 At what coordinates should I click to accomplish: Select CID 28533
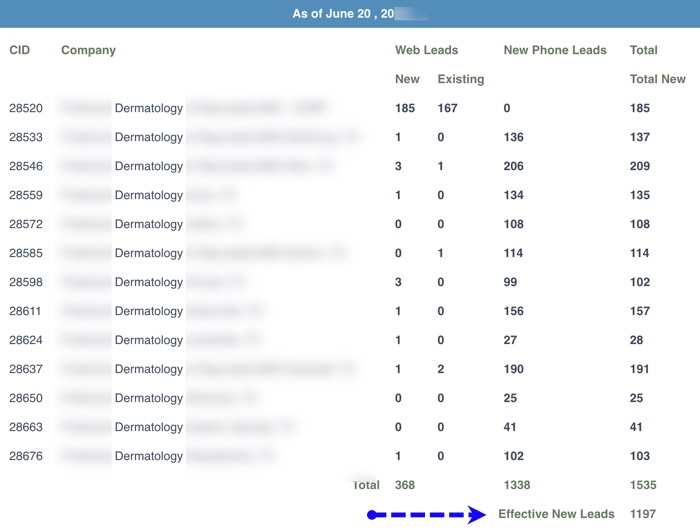tap(26, 137)
